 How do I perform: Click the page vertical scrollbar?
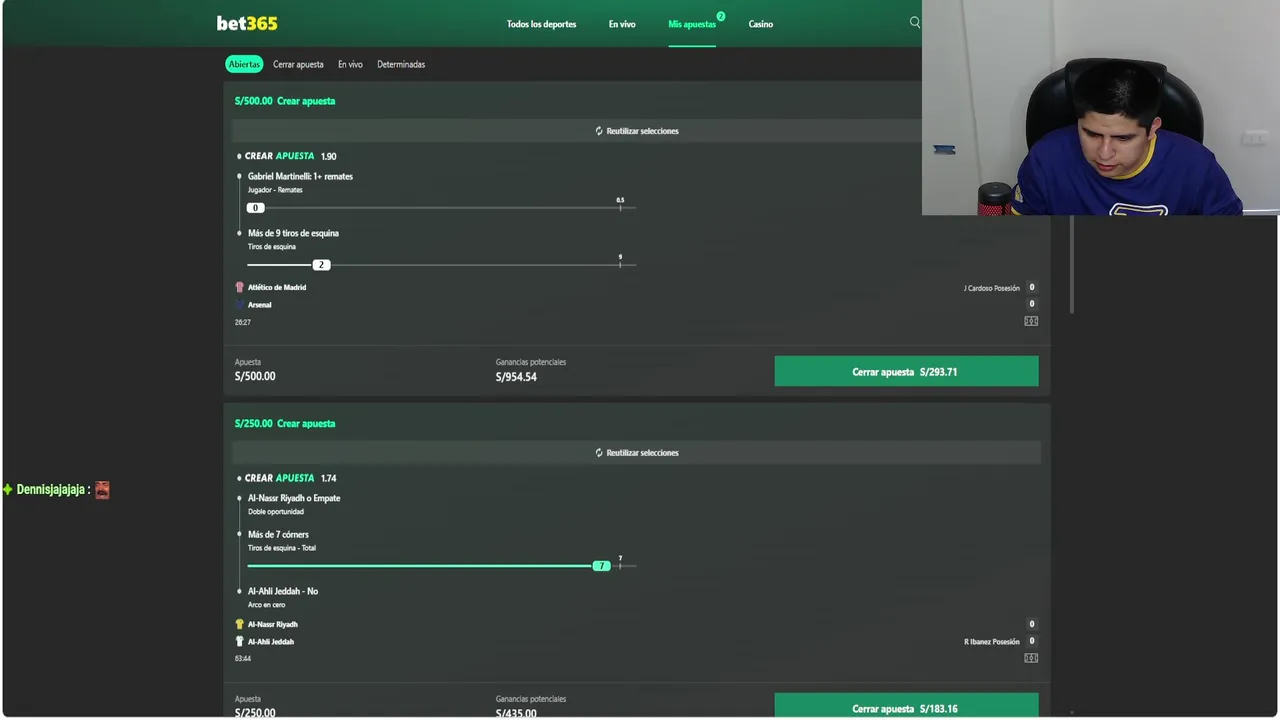coord(1072,265)
